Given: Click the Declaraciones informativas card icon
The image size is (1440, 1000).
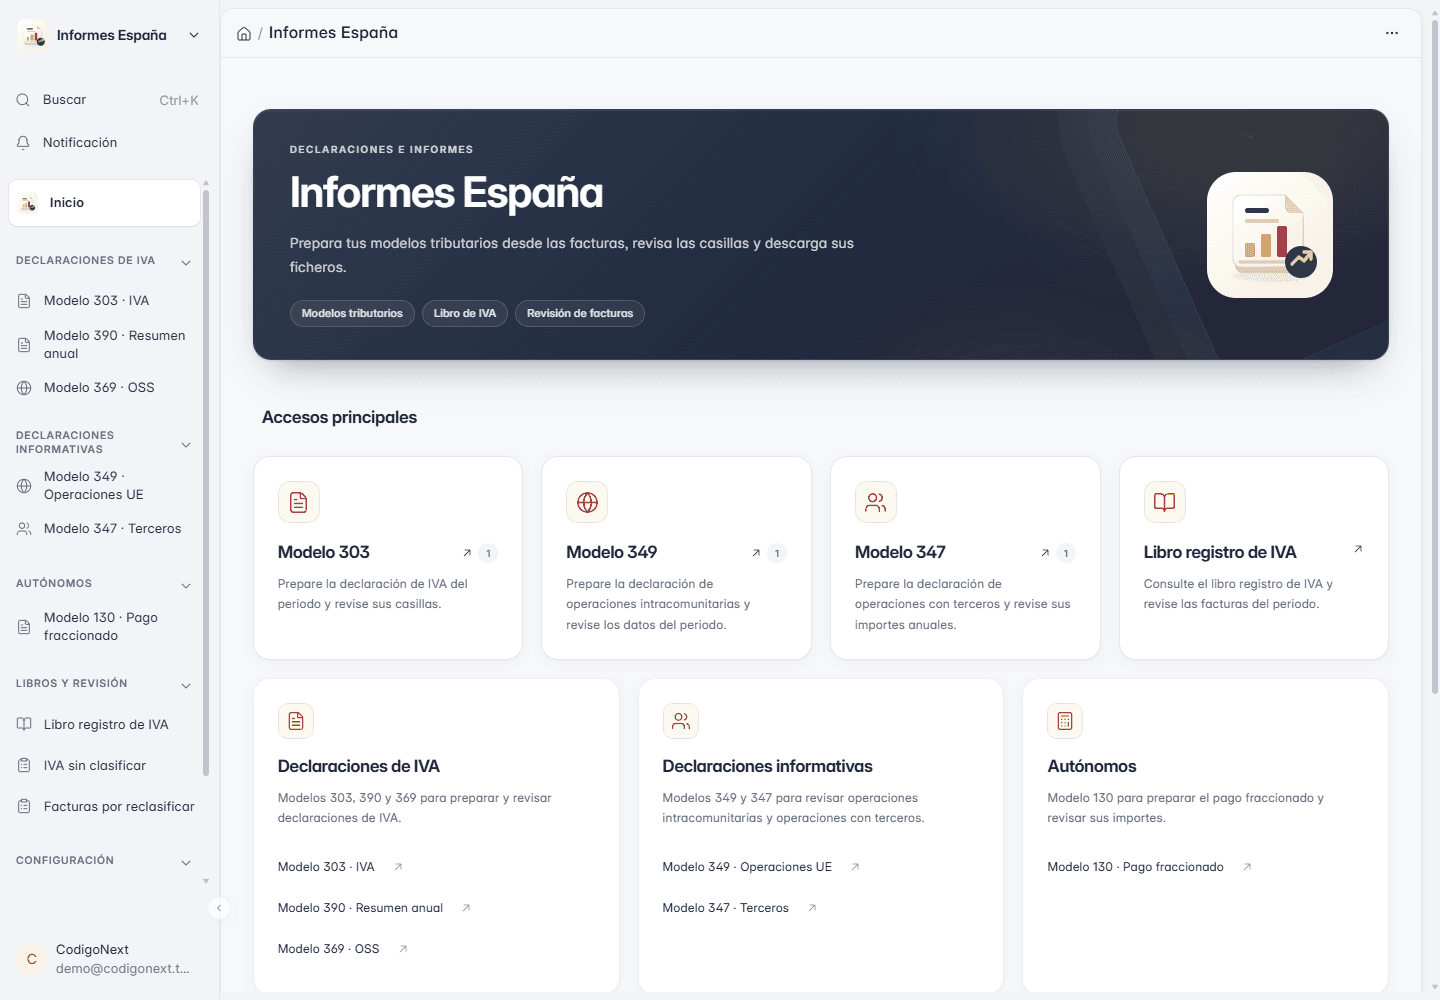Looking at the screenshot, I should tap(681, 721).
